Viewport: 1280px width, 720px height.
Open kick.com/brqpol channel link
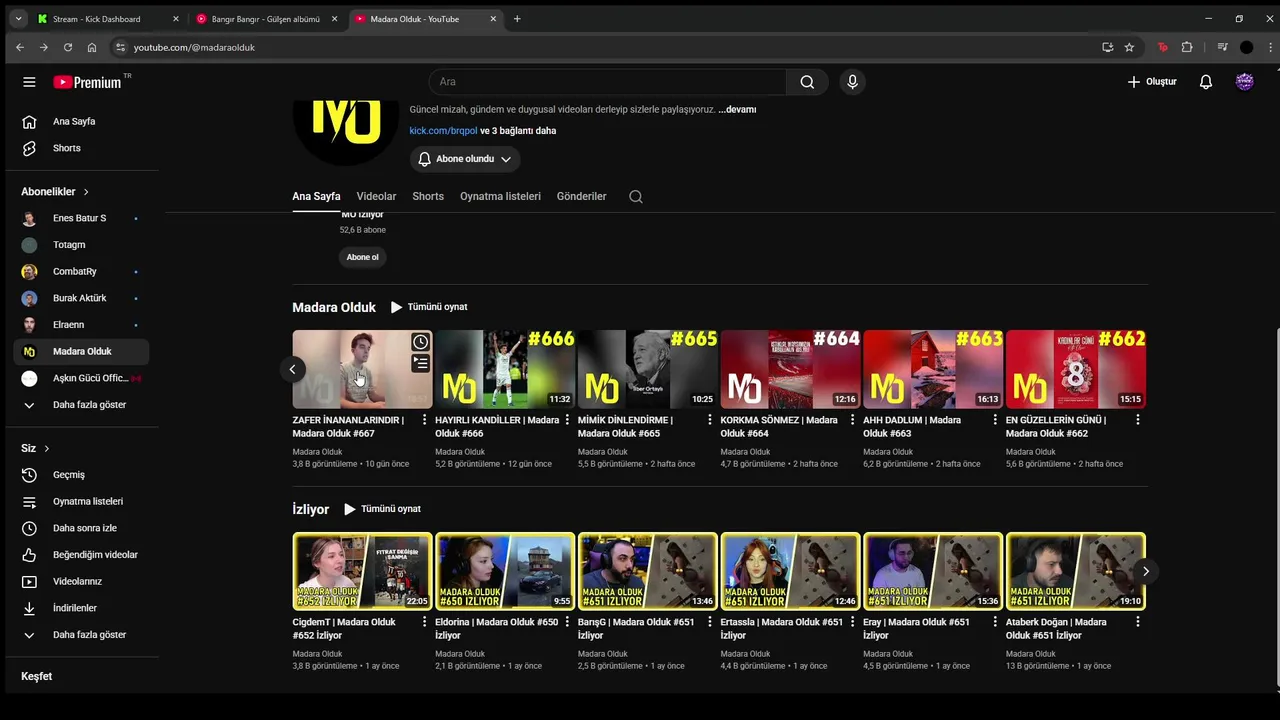click(x=443, y=131)
